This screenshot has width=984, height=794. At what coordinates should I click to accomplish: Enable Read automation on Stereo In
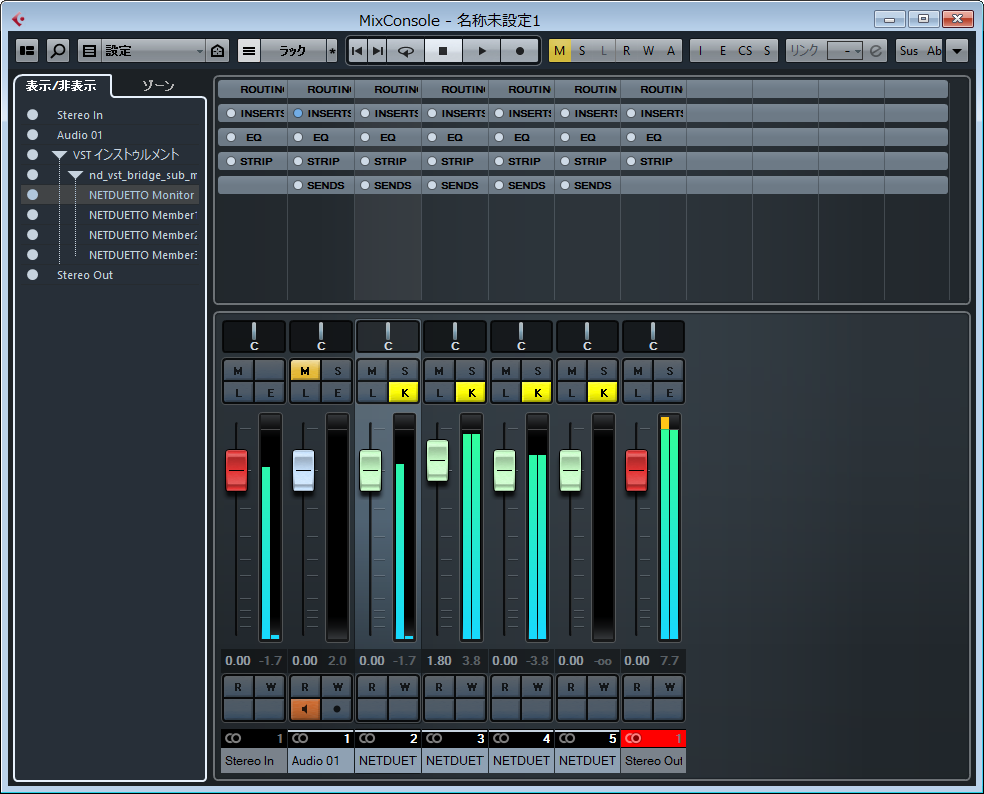click(x=238, y=687)
